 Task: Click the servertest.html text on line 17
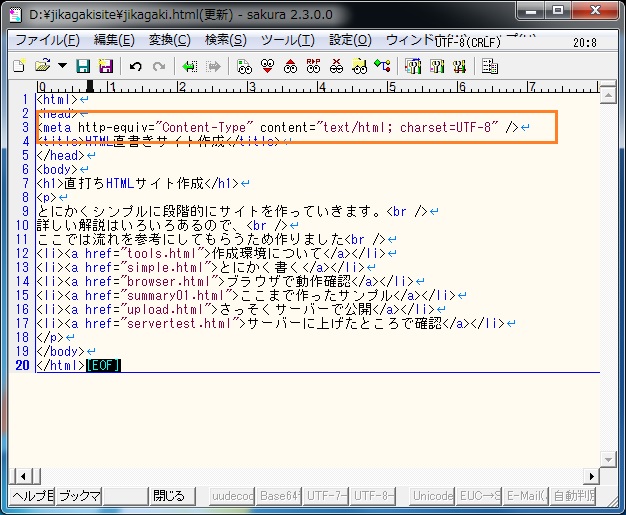click(179, 323)
